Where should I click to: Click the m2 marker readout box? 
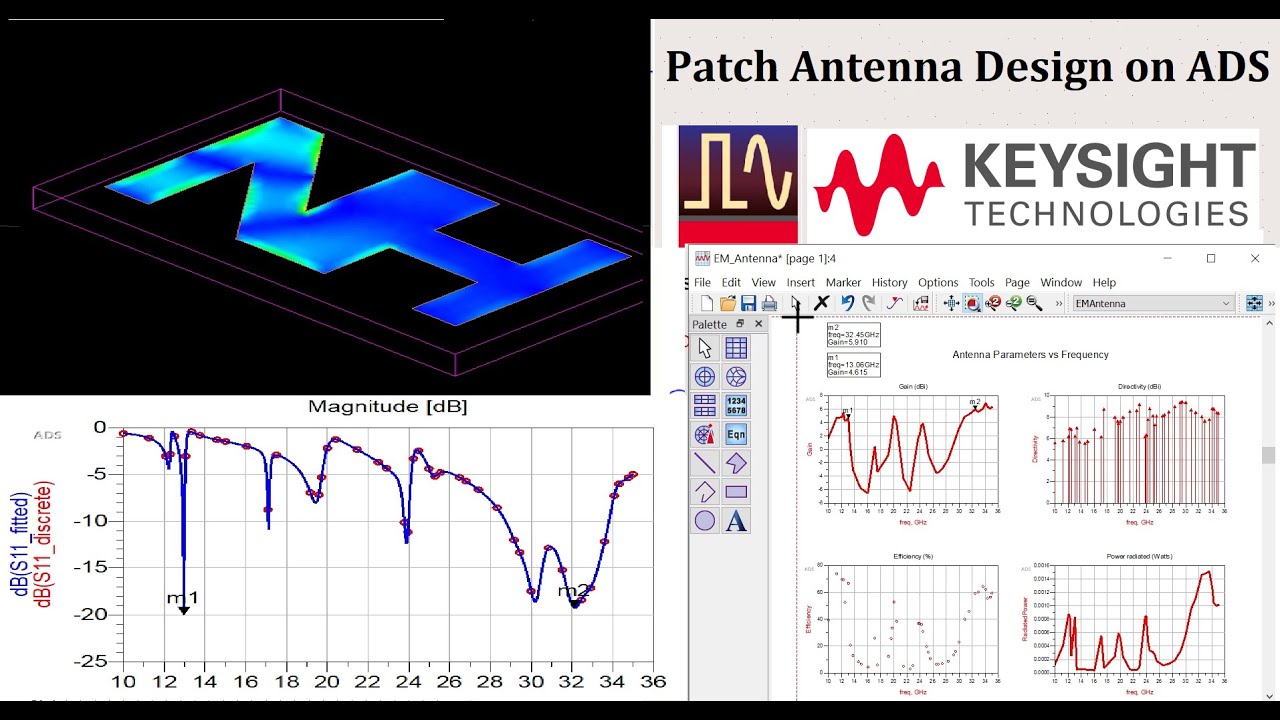coord(853,334)
